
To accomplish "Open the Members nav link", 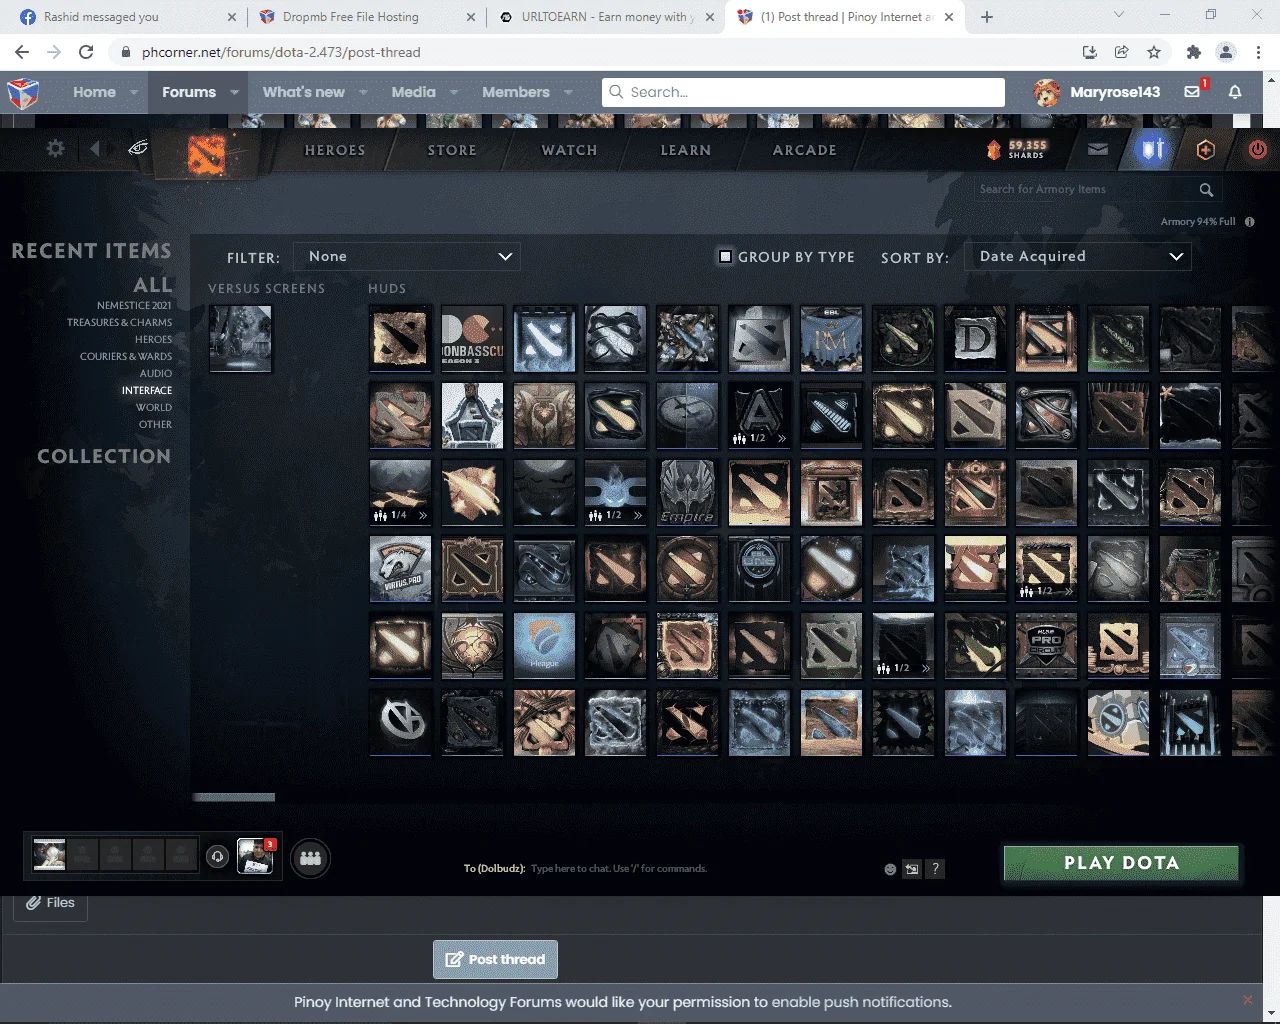I will pyautogui.click(x=516, y=92).
